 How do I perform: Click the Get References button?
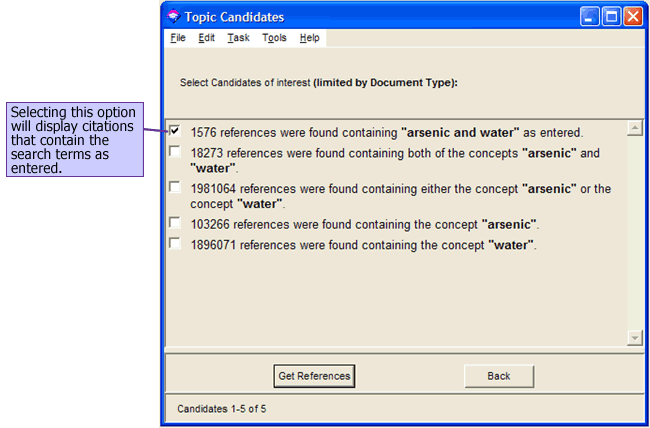tap(314, 376)
